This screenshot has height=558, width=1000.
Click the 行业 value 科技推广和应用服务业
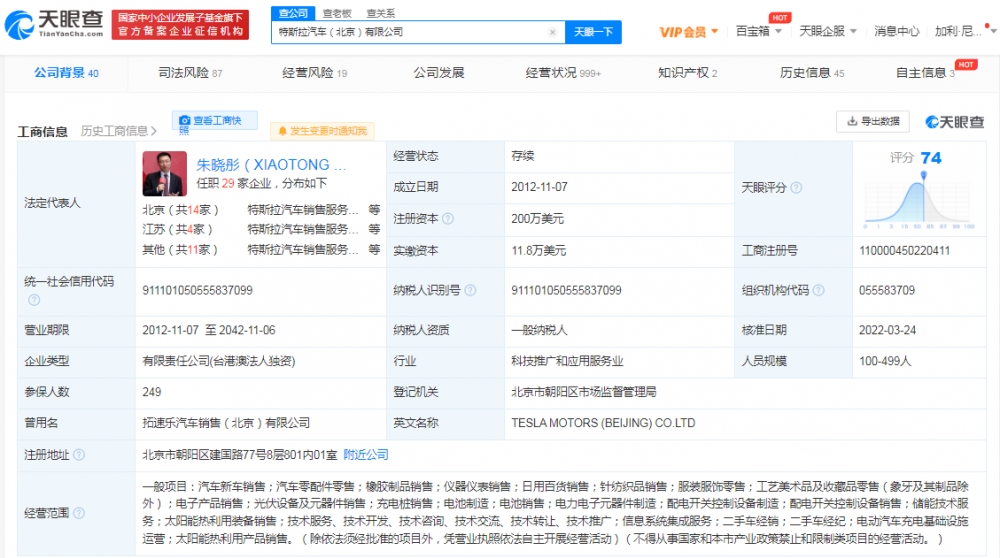pos(567,361)
